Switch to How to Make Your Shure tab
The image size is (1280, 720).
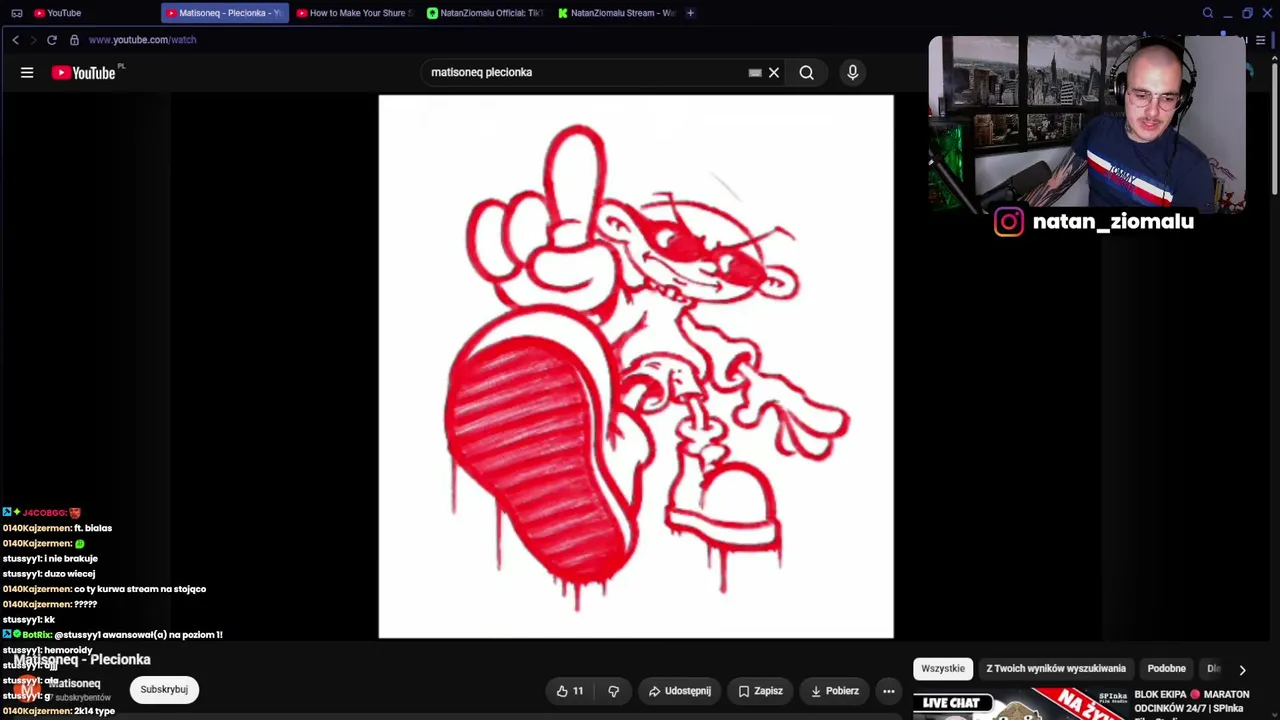pos(355,13)
